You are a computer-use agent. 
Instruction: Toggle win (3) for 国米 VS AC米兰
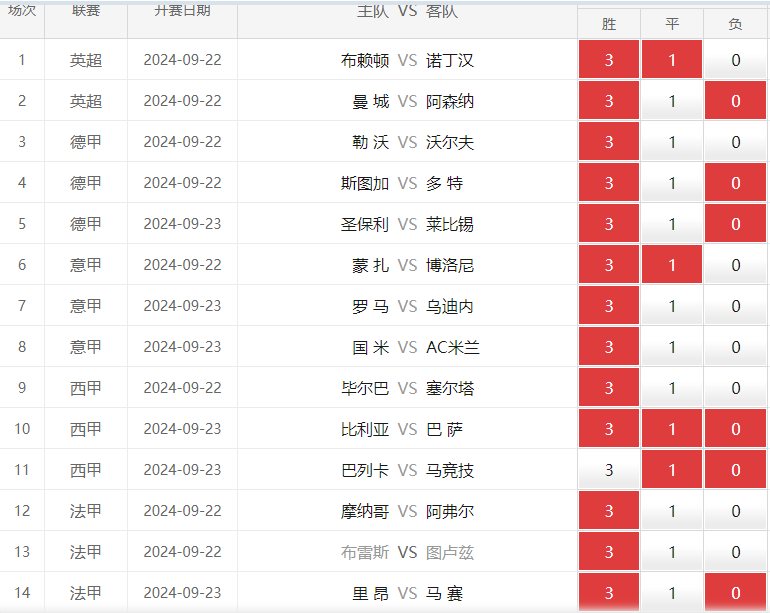tap(609, 347)
